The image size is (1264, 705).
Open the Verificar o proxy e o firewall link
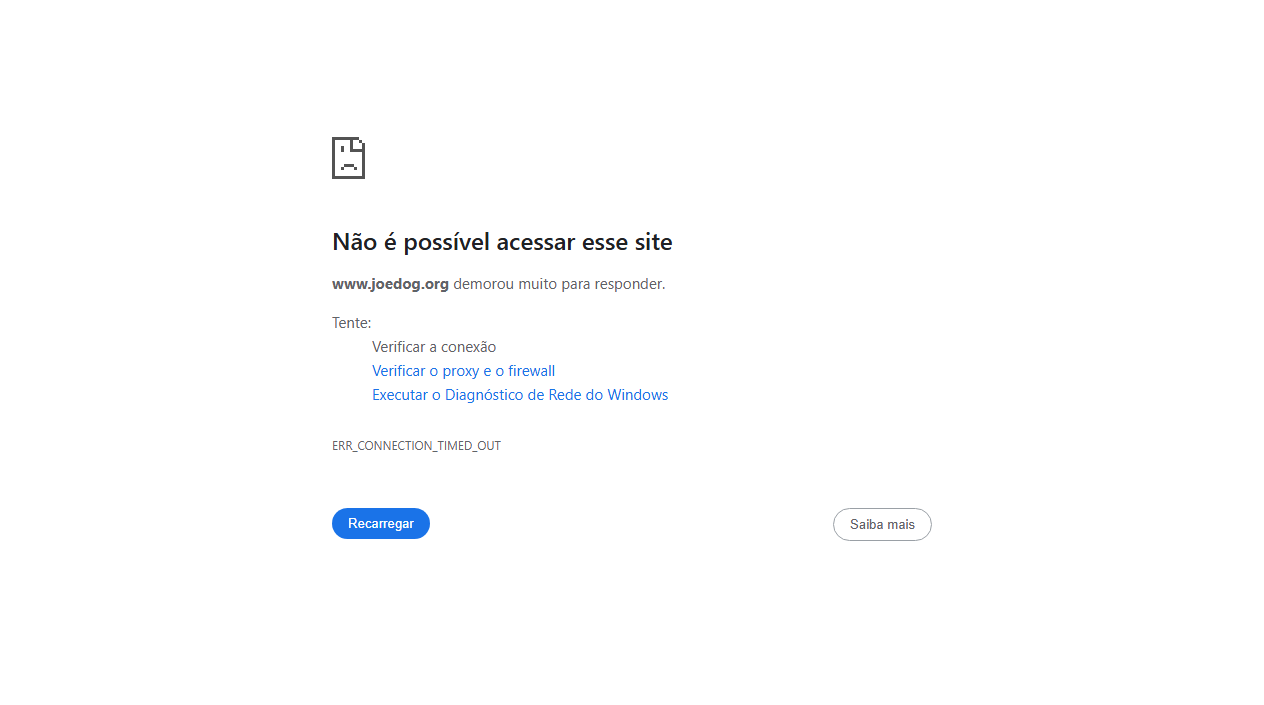point(463,371)
